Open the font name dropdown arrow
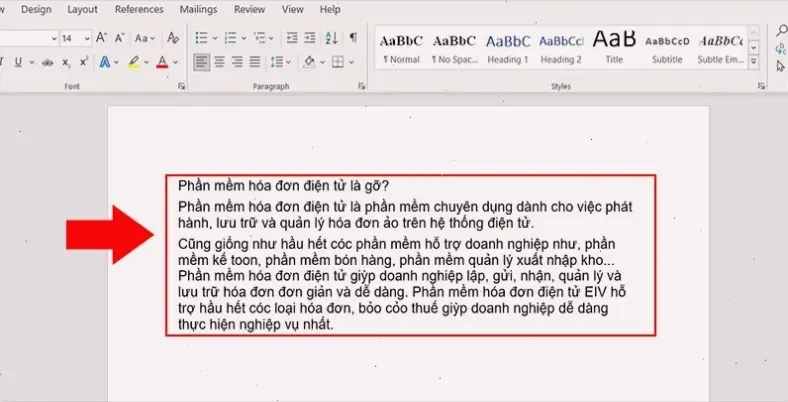The height and width of the screenshot is (402, 788). click(54, 38)
